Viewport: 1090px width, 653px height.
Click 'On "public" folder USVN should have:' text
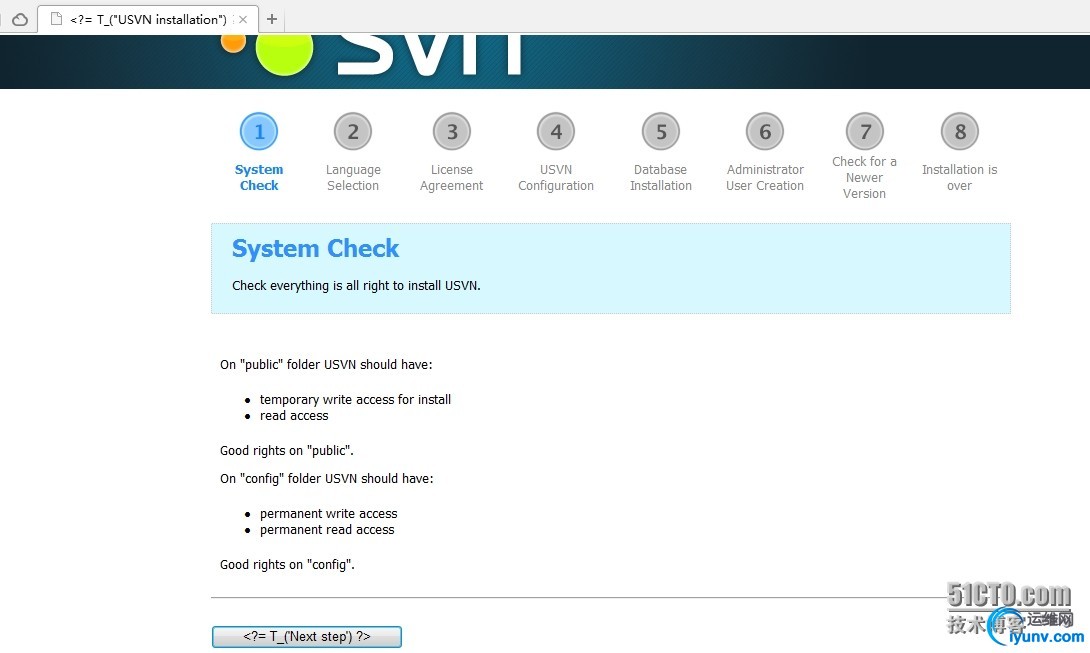click(x=326, y=365)
